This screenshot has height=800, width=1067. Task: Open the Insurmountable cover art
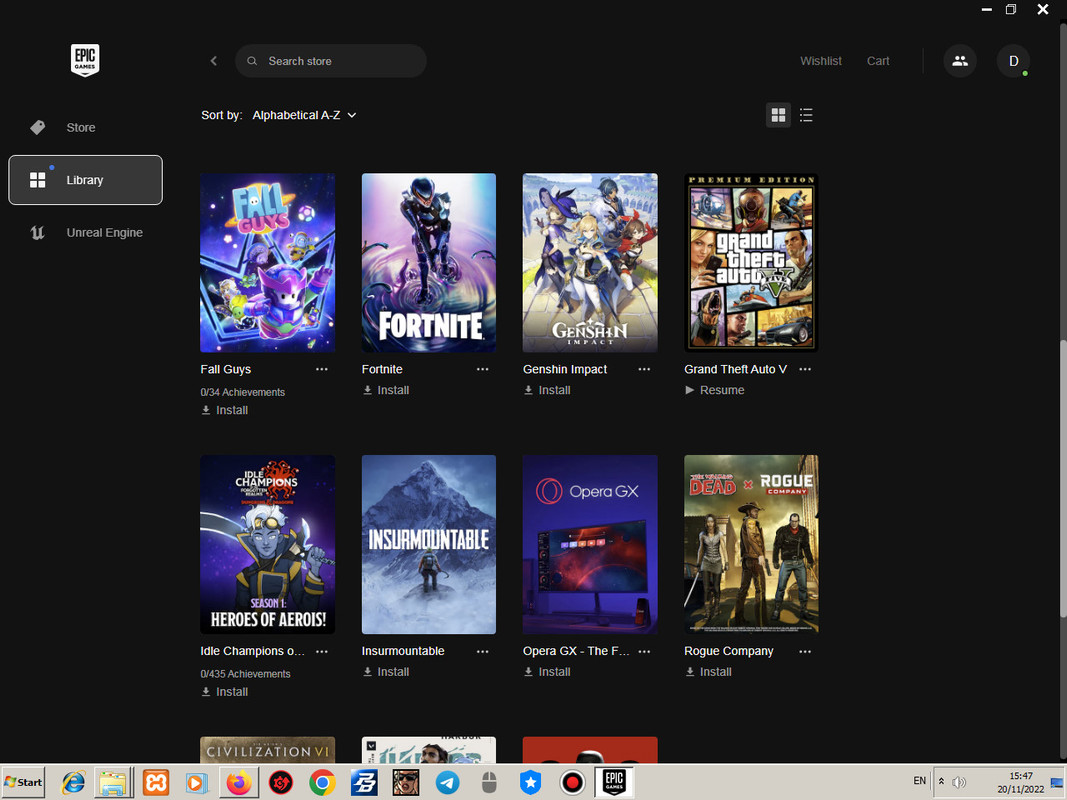(x=429, y=544)
